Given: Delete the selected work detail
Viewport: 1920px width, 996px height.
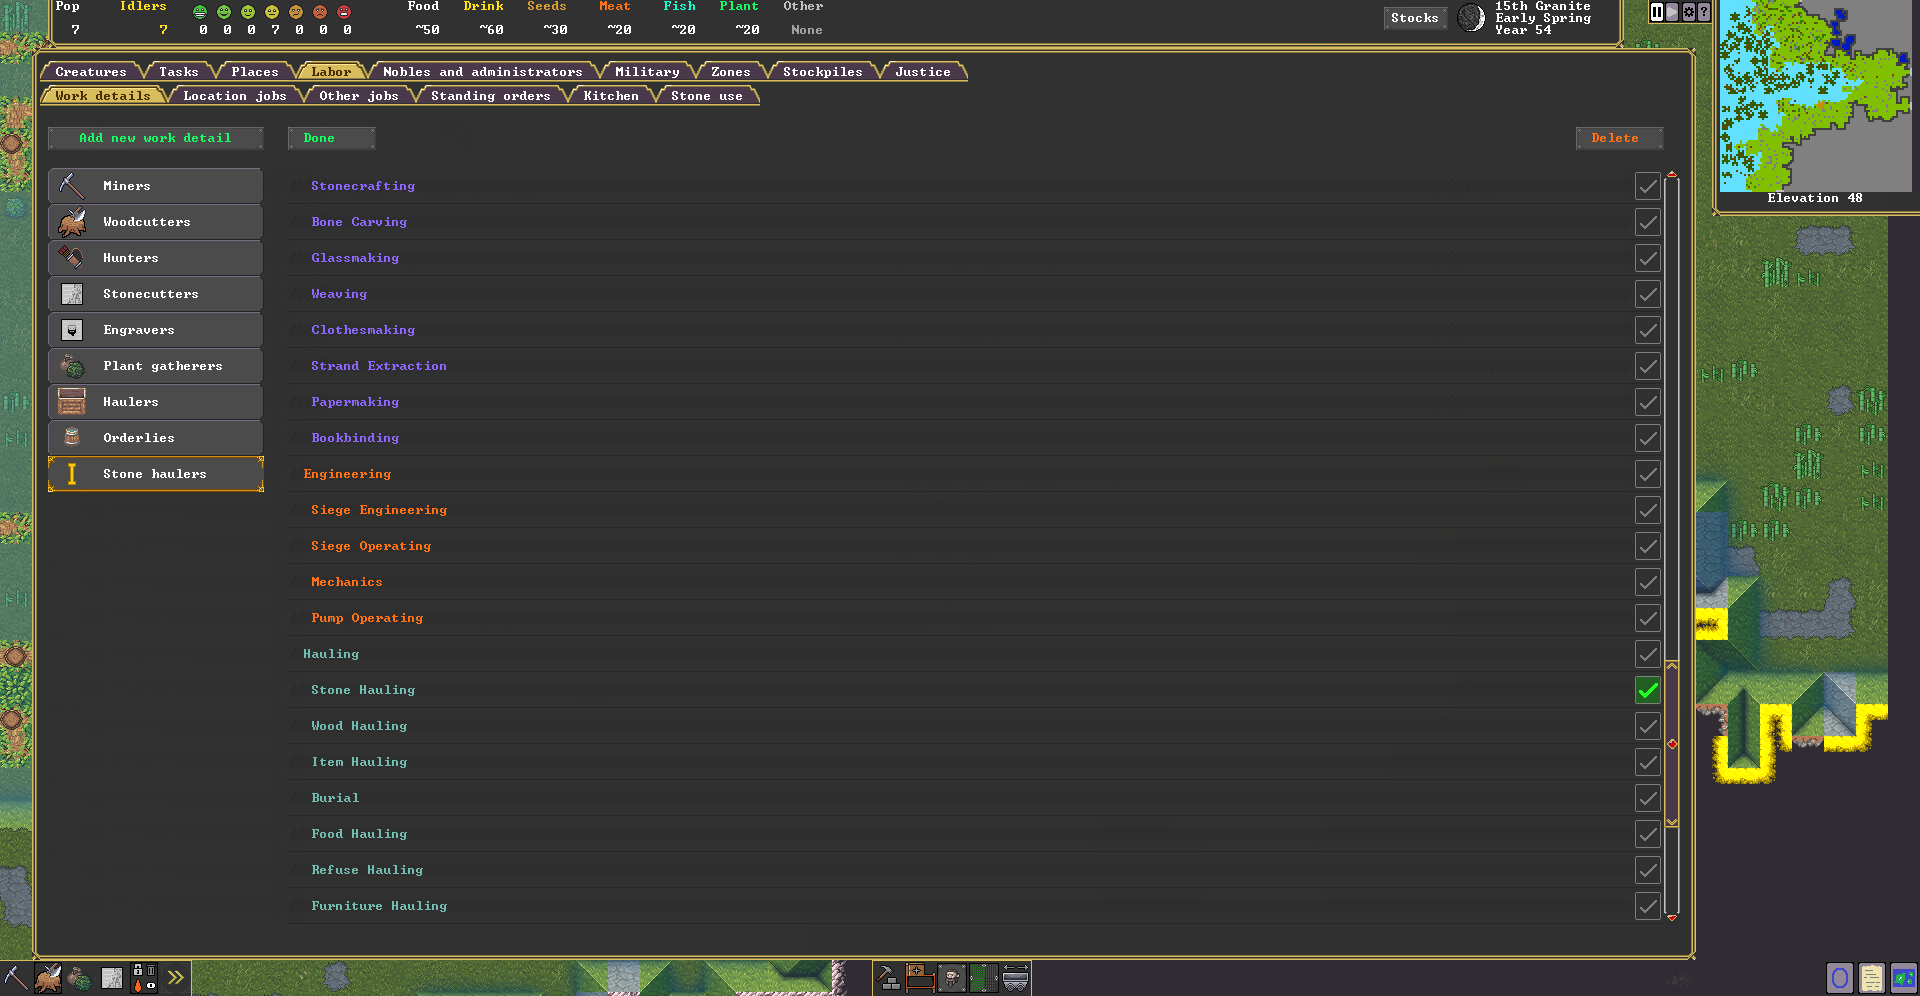Looking at the screenshot, I should [x=1620, y=138].
